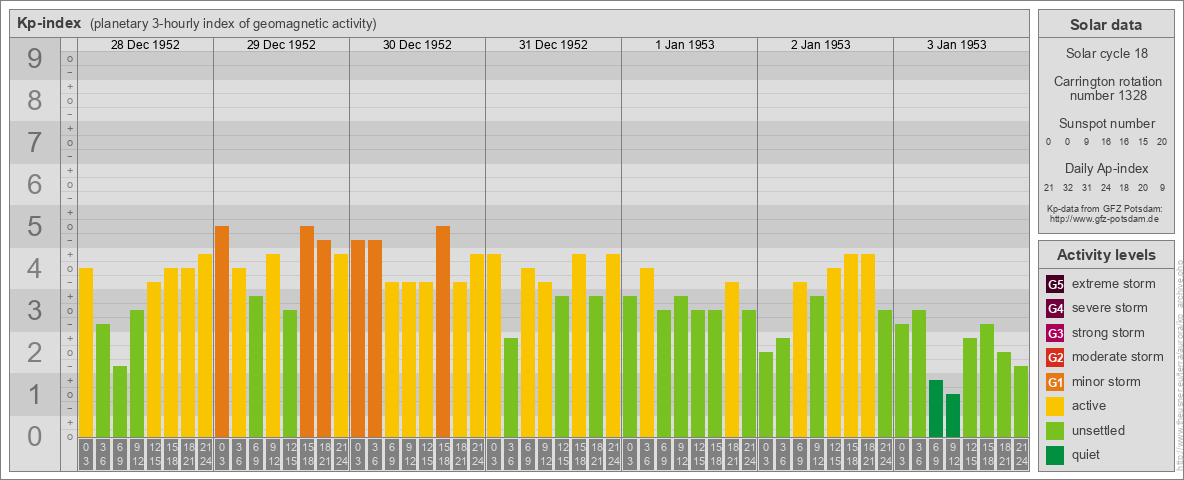Viewport: 1184px width, 480px height.
Task: Click the 29 Dec 0–3h orange bar
Action: (x=222, y=331)
